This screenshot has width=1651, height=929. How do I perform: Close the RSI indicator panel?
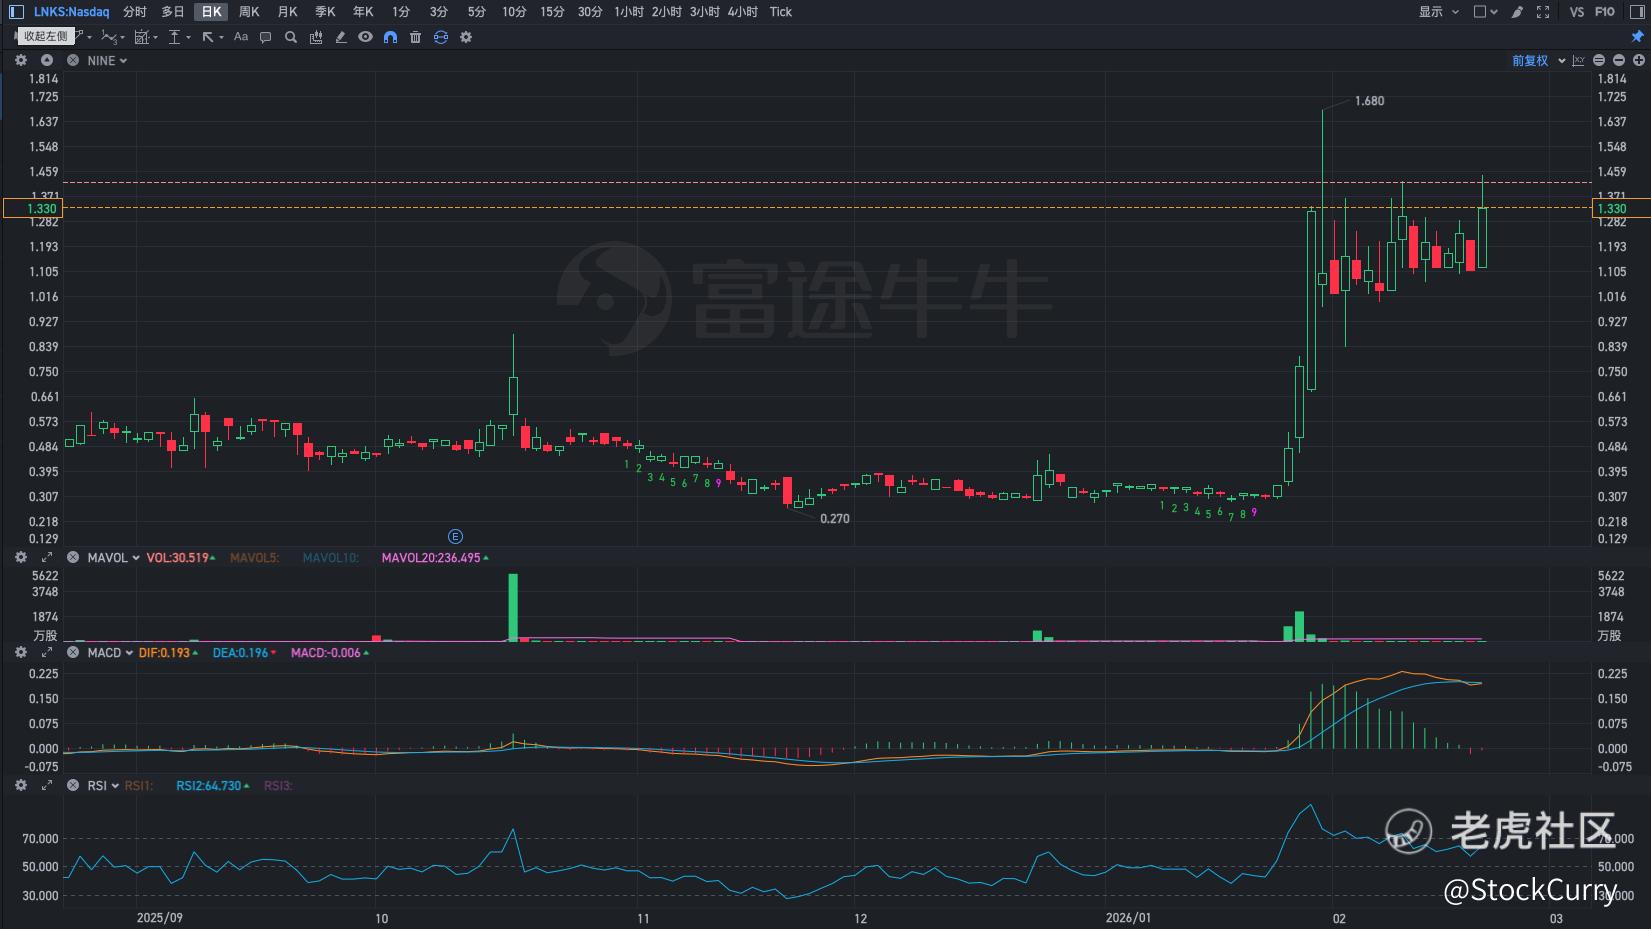click(x=73, y=785)
